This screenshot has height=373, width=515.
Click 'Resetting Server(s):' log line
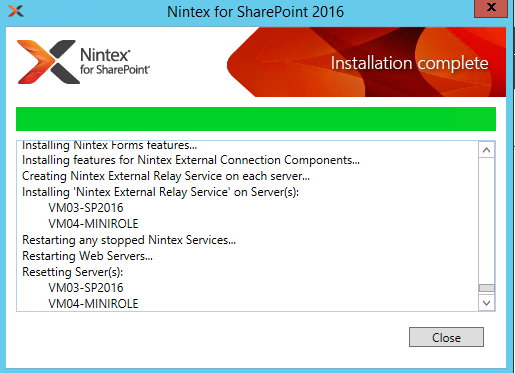tap(73, 272)
